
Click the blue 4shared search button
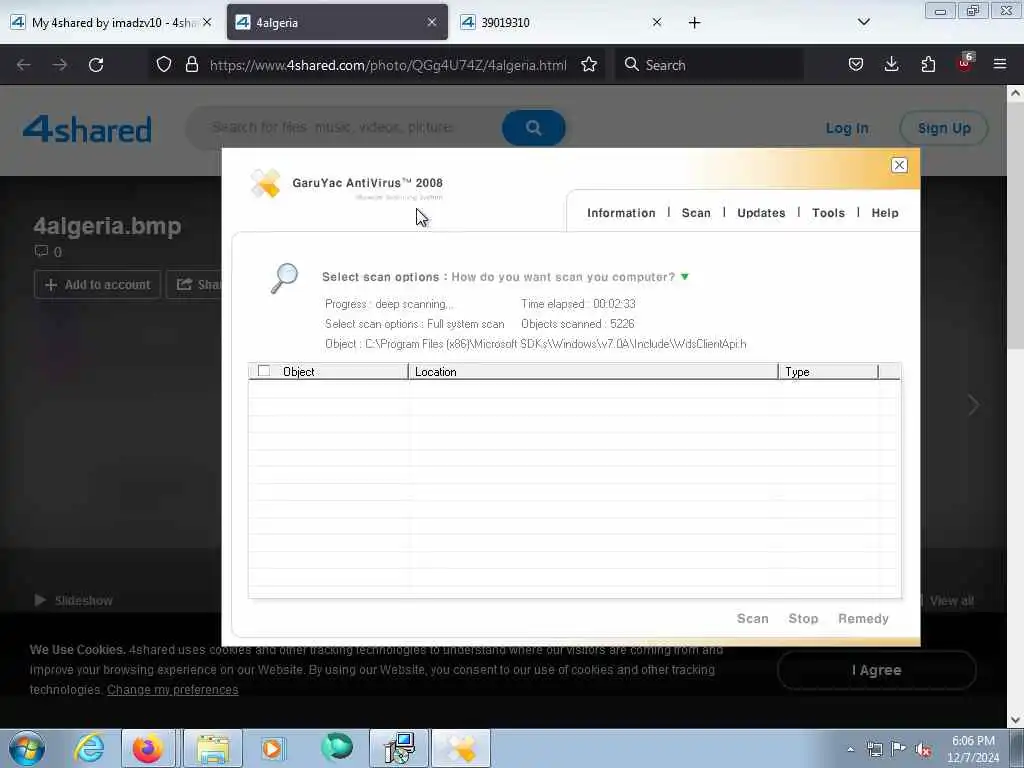tap(534, 128)
